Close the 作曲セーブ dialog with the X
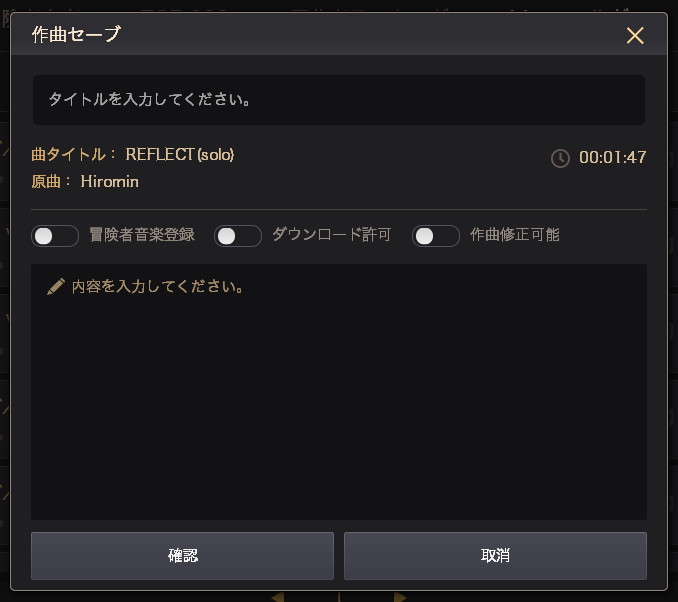 [x=635, y=35]
